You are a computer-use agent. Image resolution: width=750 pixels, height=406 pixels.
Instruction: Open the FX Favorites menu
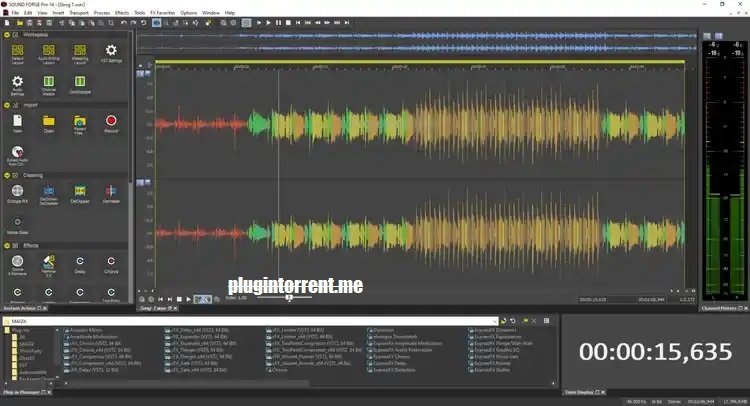pos(163,13)
